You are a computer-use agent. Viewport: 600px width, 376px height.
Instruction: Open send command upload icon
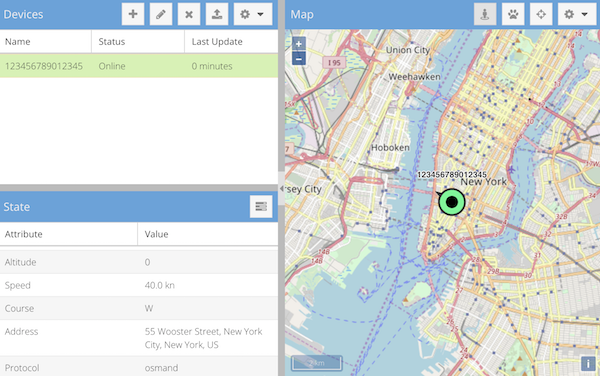pos(217,14)
